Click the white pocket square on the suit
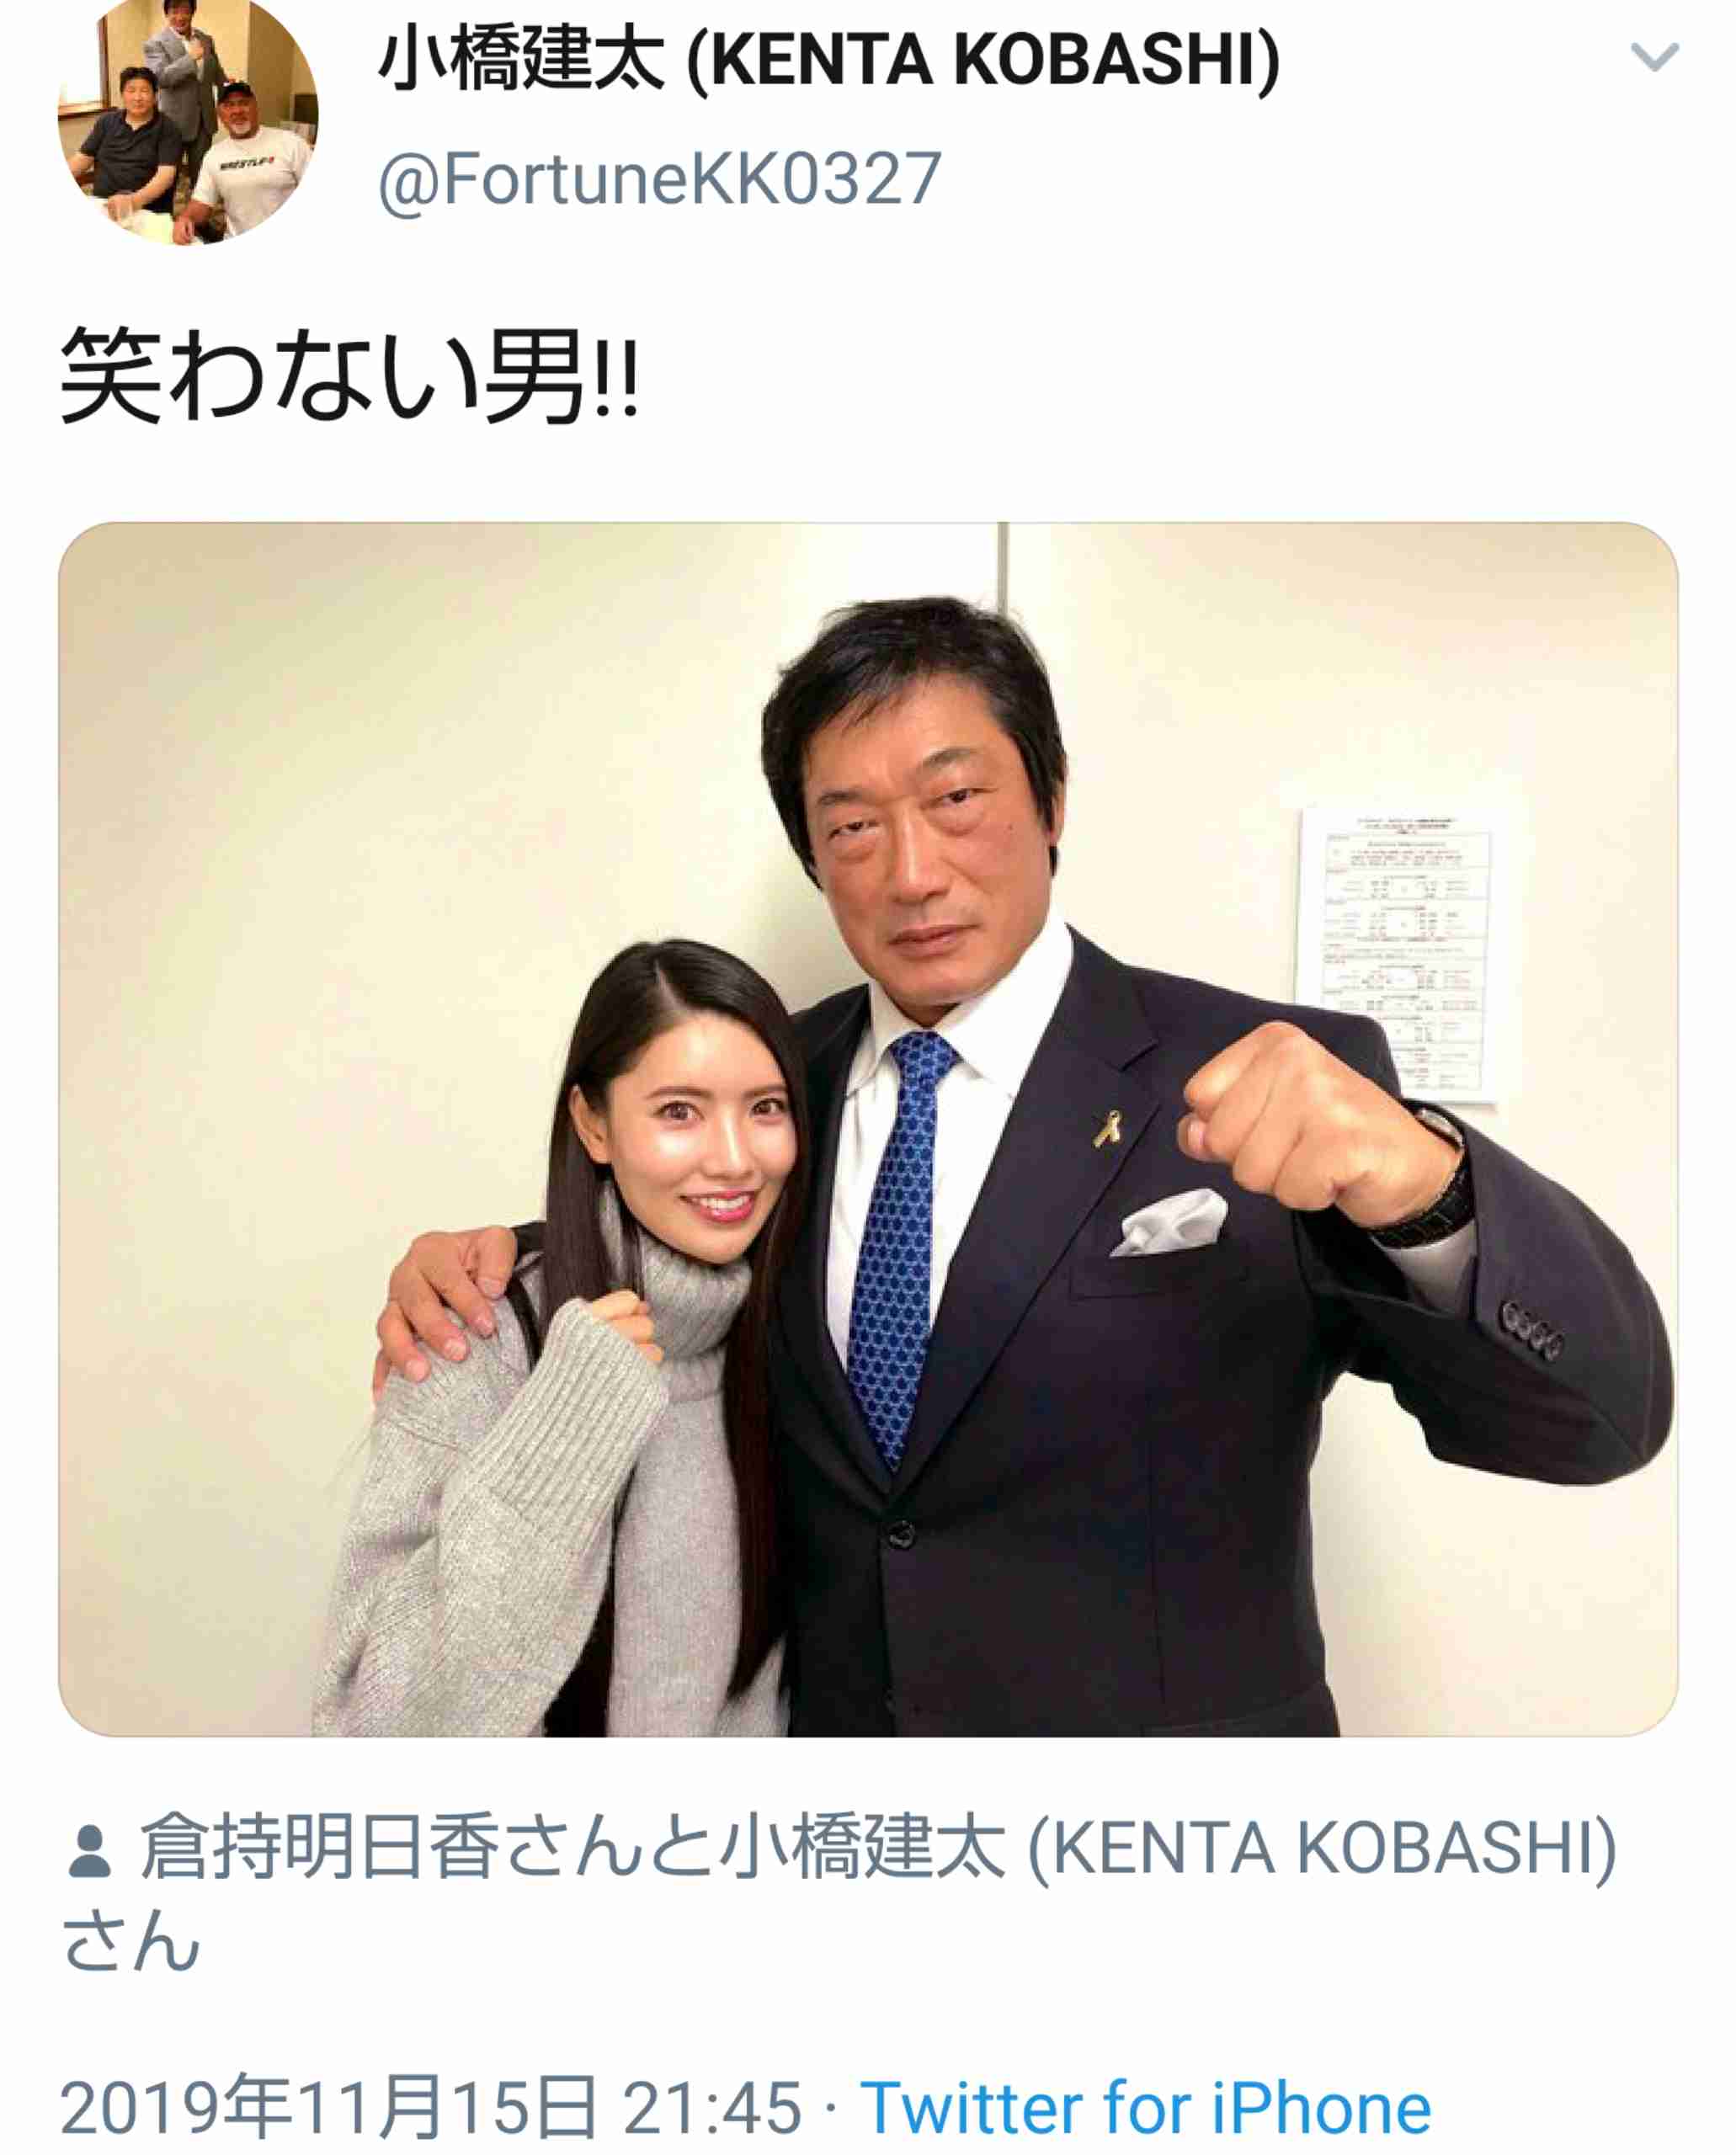 pos(1169,1222)
